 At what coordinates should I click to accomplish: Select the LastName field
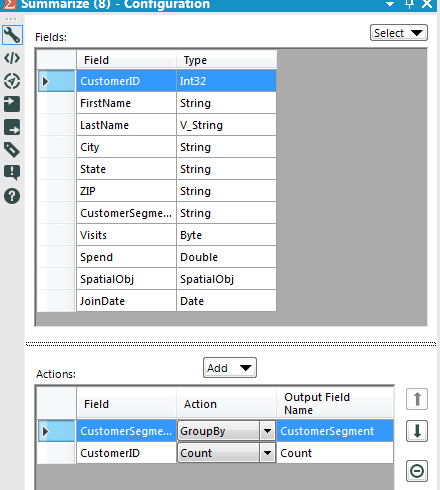[126, 125]
